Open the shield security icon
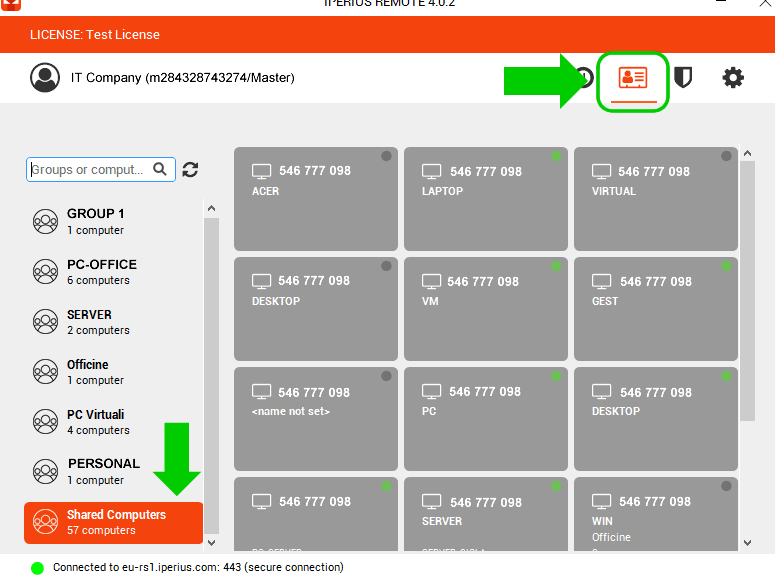This screenshot has height=576, width=775. (x=683, y=78)
